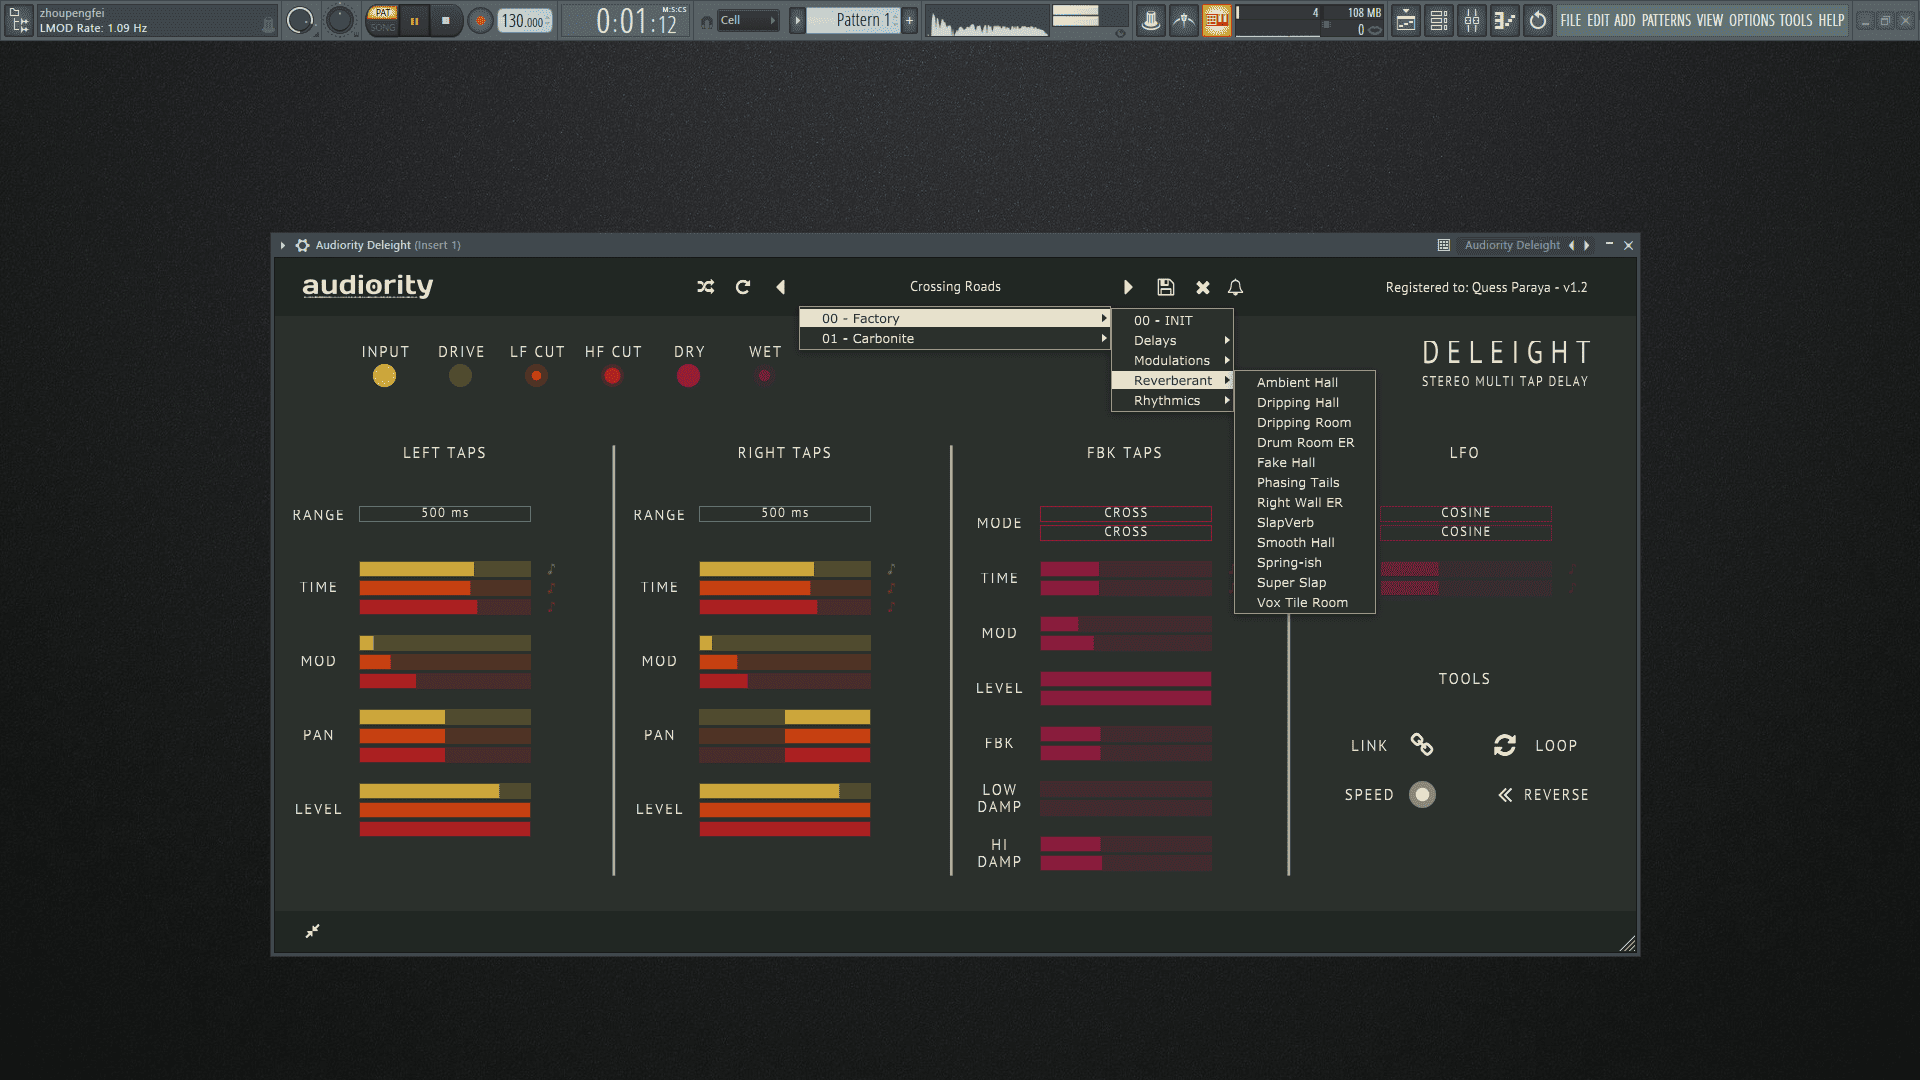Open the Cell snap dropdown
Screen dimensions: 1920x1080
pyautogui.click(x=748, y=20)
